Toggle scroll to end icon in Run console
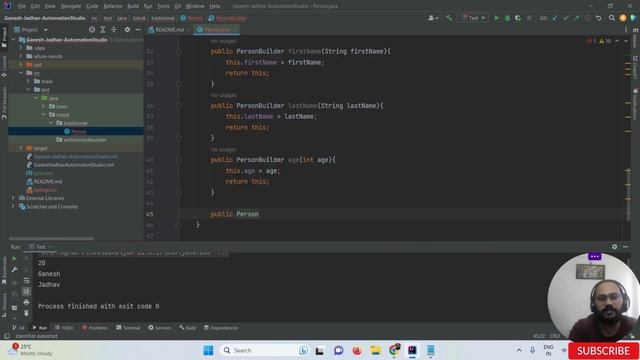Image resolution: width=640 pixels, height=360 pixels. click(26, 291)
